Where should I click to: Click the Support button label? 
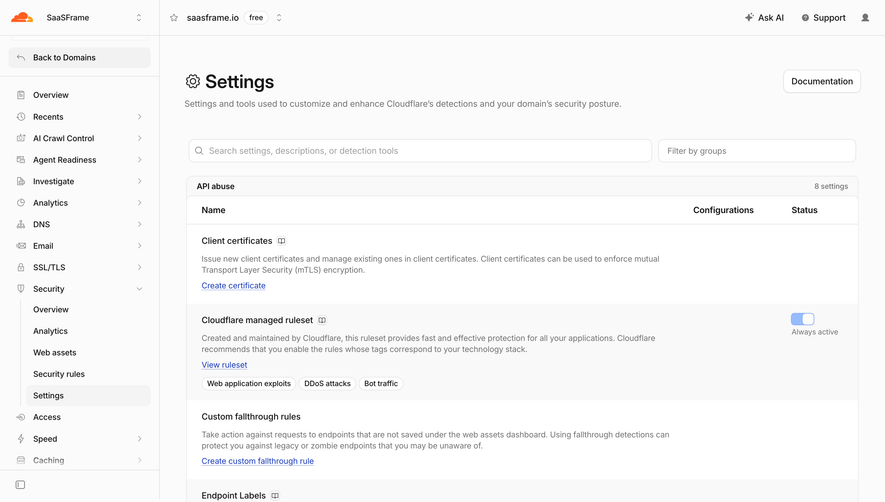click(x=829, y=18)
